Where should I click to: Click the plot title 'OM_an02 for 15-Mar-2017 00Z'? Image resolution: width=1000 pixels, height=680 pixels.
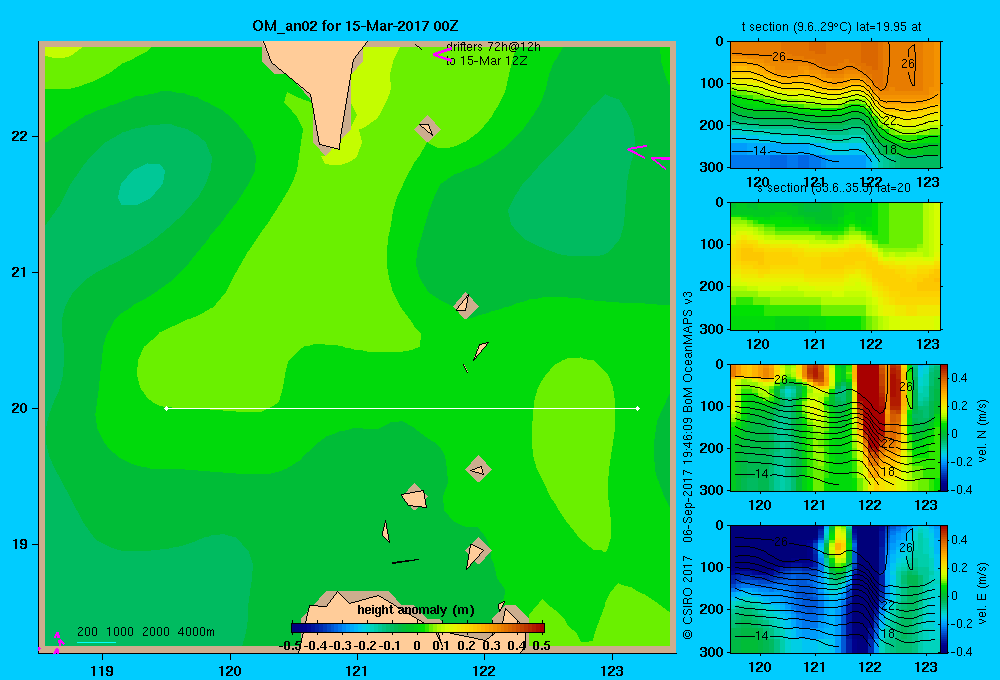coord(355,26)
